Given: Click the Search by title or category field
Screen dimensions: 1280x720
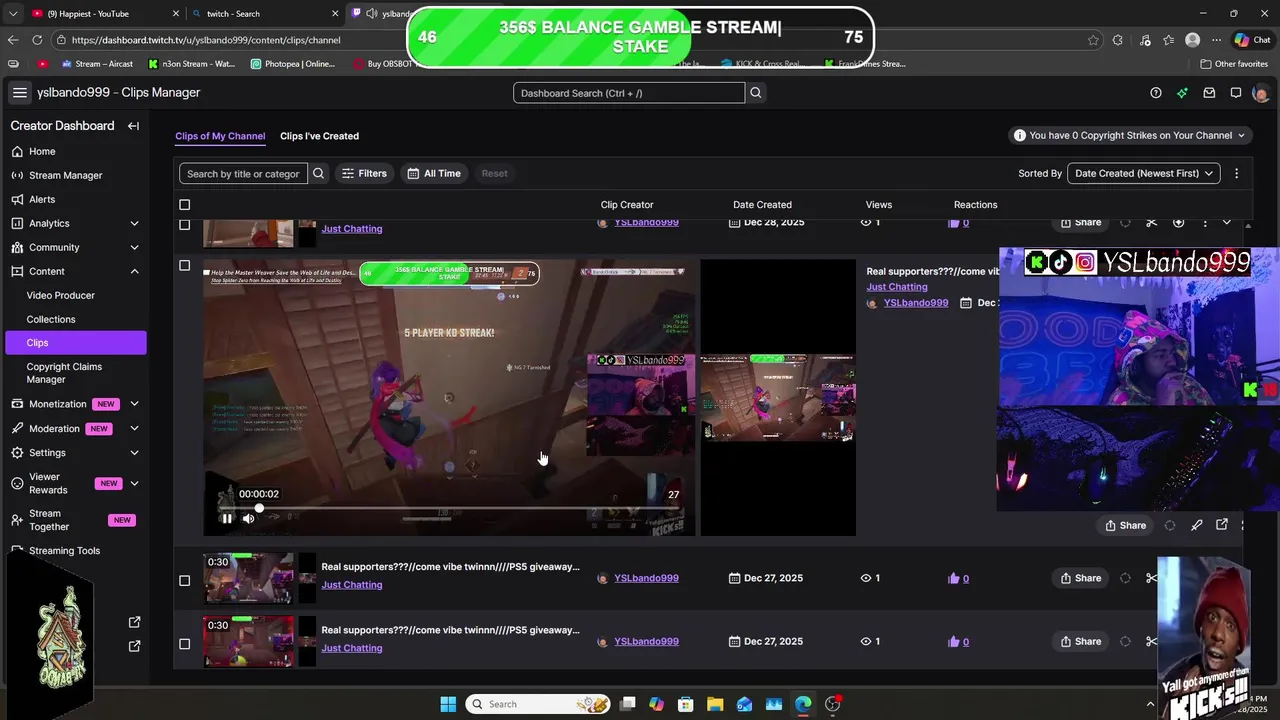Looking at the screenshot, I should point(243,173).
